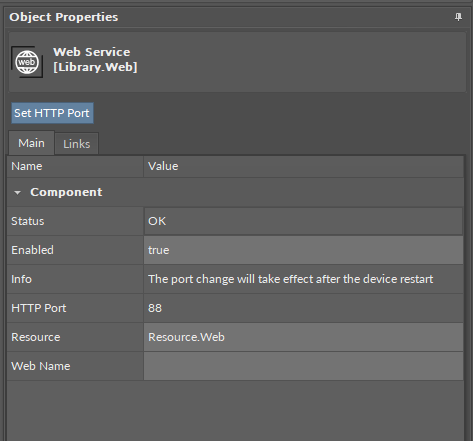Open the Links tab

pos(77,144)
